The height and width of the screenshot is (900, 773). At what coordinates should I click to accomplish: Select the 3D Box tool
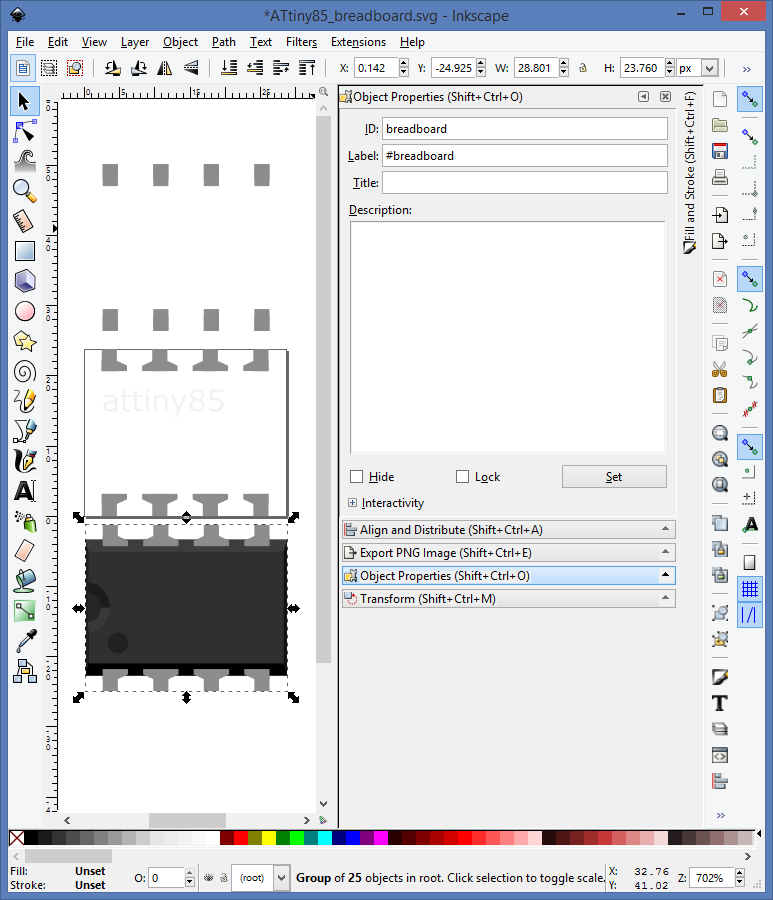(x=24, y=281)
